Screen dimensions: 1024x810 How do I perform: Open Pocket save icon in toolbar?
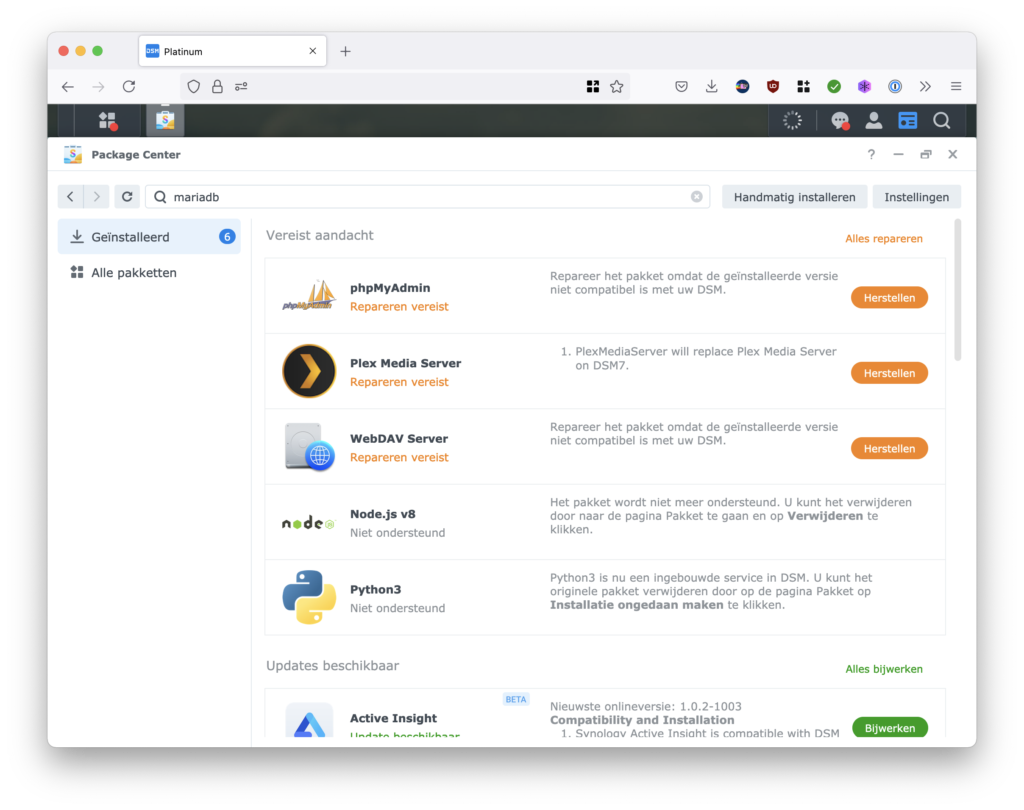tap(681, 86)
